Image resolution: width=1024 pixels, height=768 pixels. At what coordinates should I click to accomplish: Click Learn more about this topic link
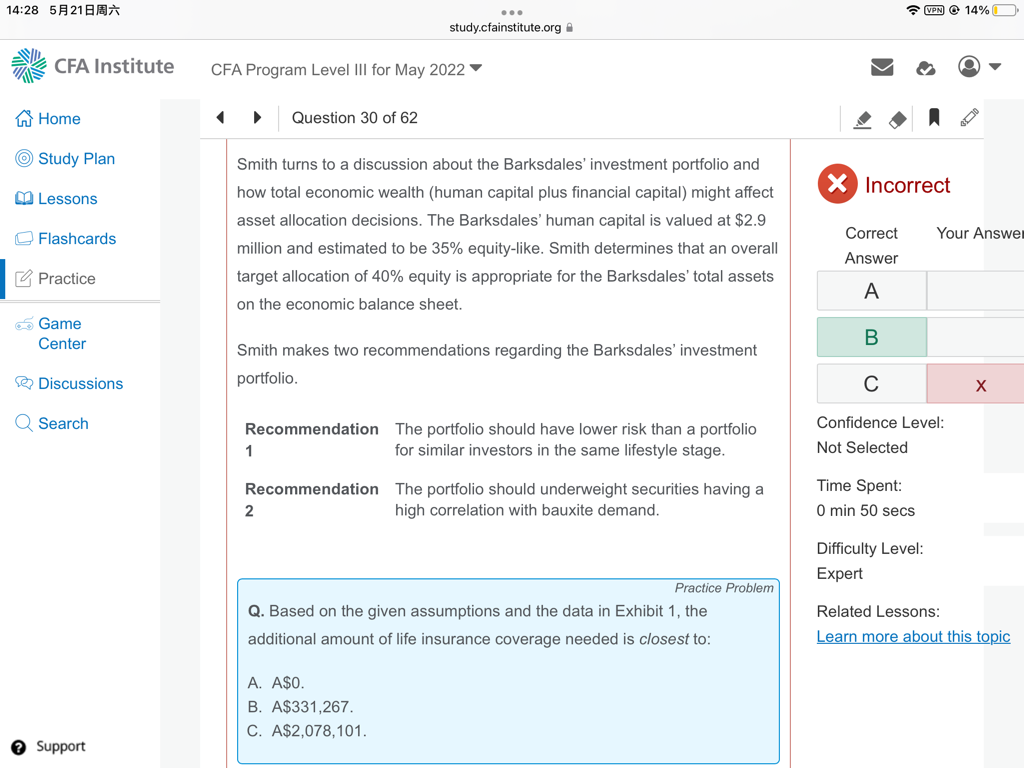tap(913, 636)
